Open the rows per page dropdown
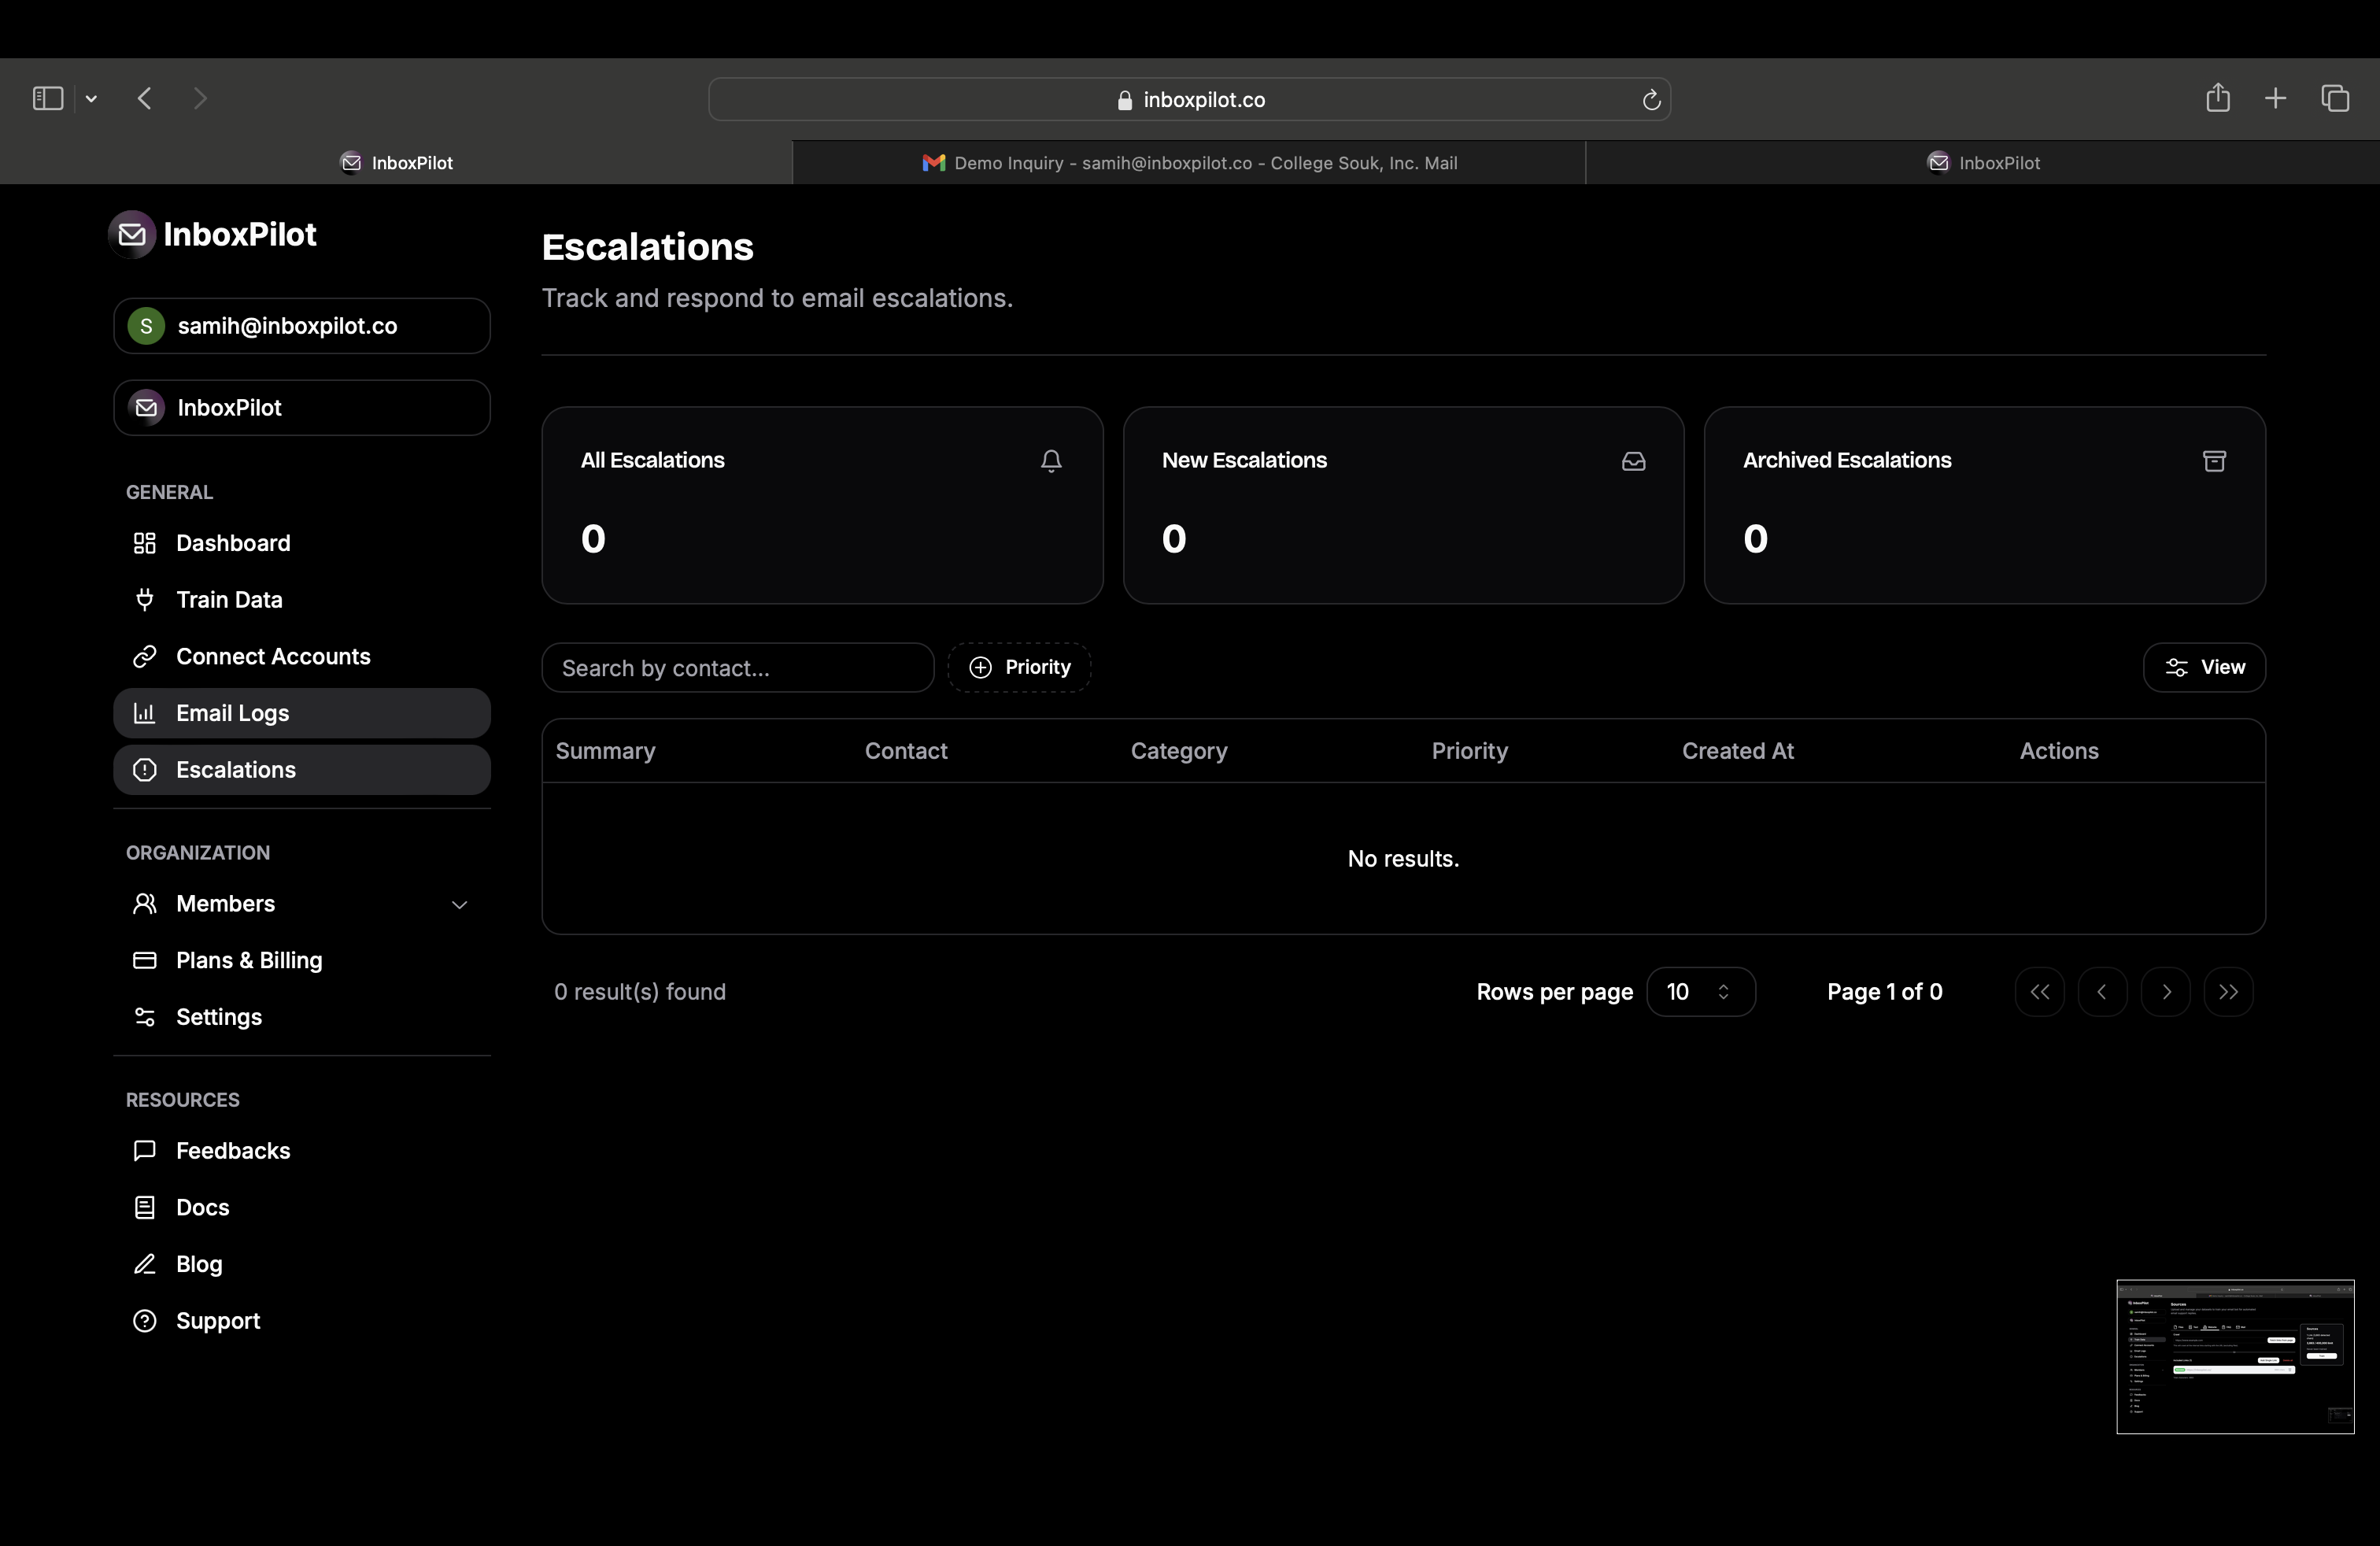 1700,992
